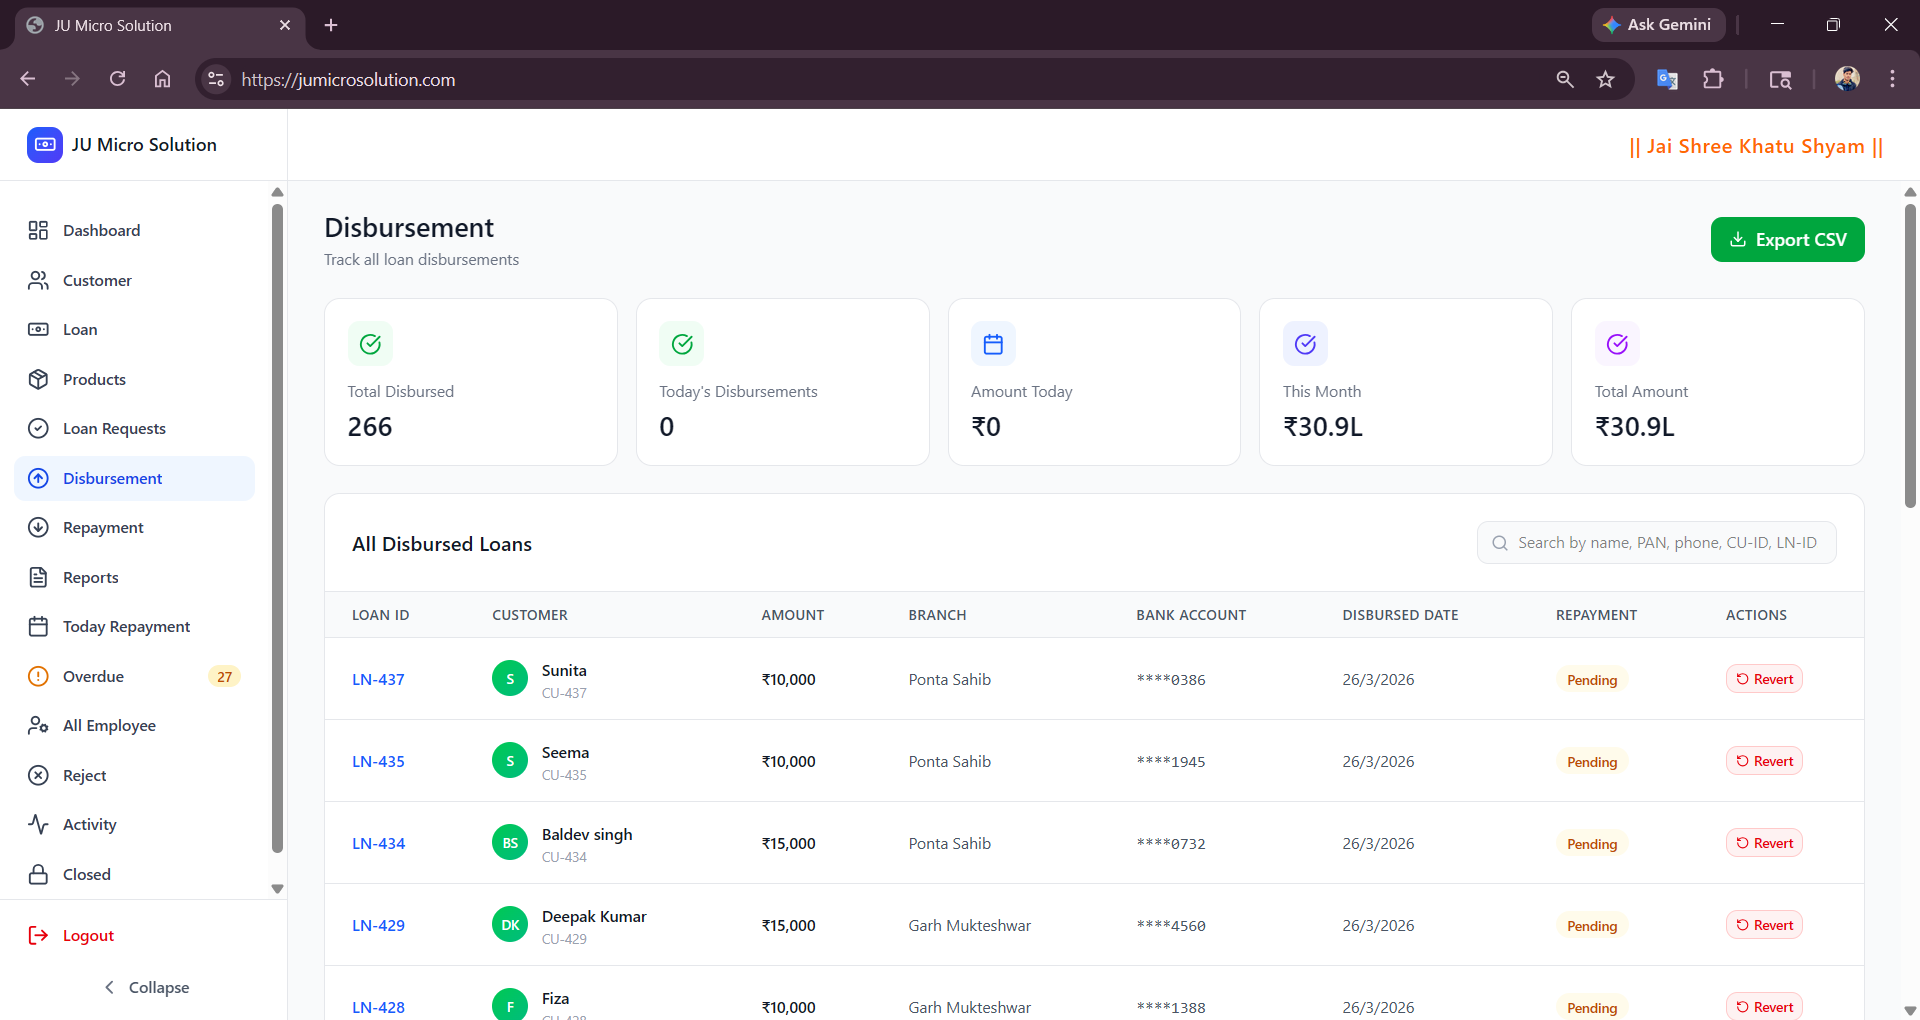
Task: Revert the Sunita LN-437 disbursement
Action: click(1764, 680)
